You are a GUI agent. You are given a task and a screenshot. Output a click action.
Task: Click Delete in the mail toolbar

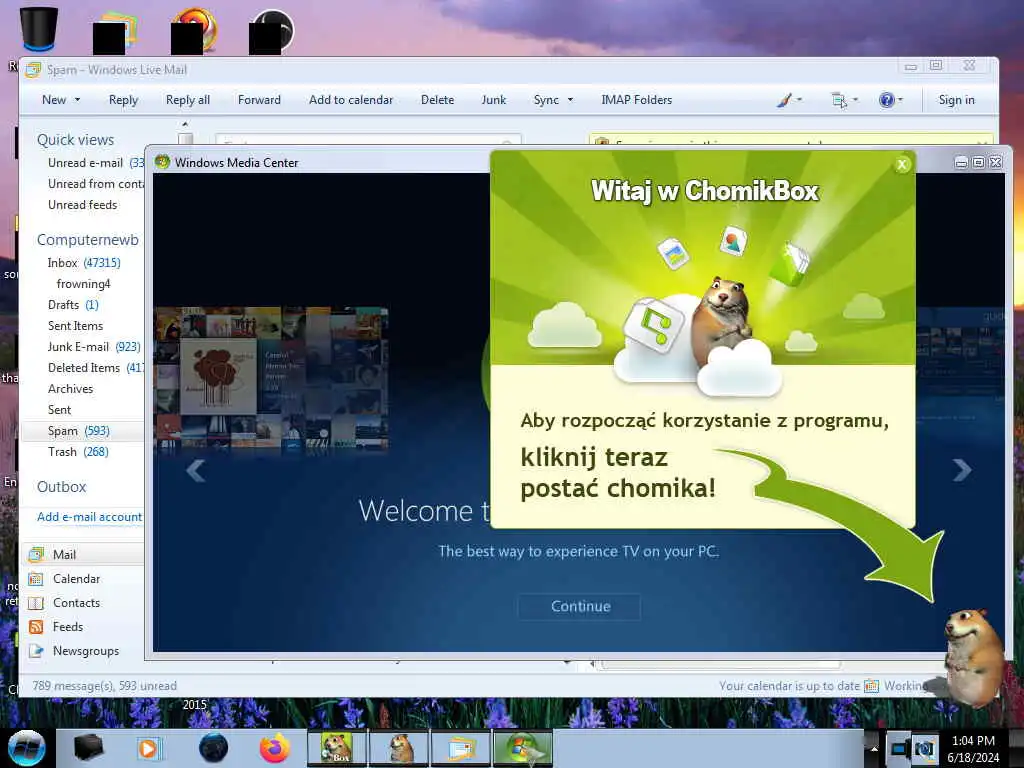tap(437, 100)
